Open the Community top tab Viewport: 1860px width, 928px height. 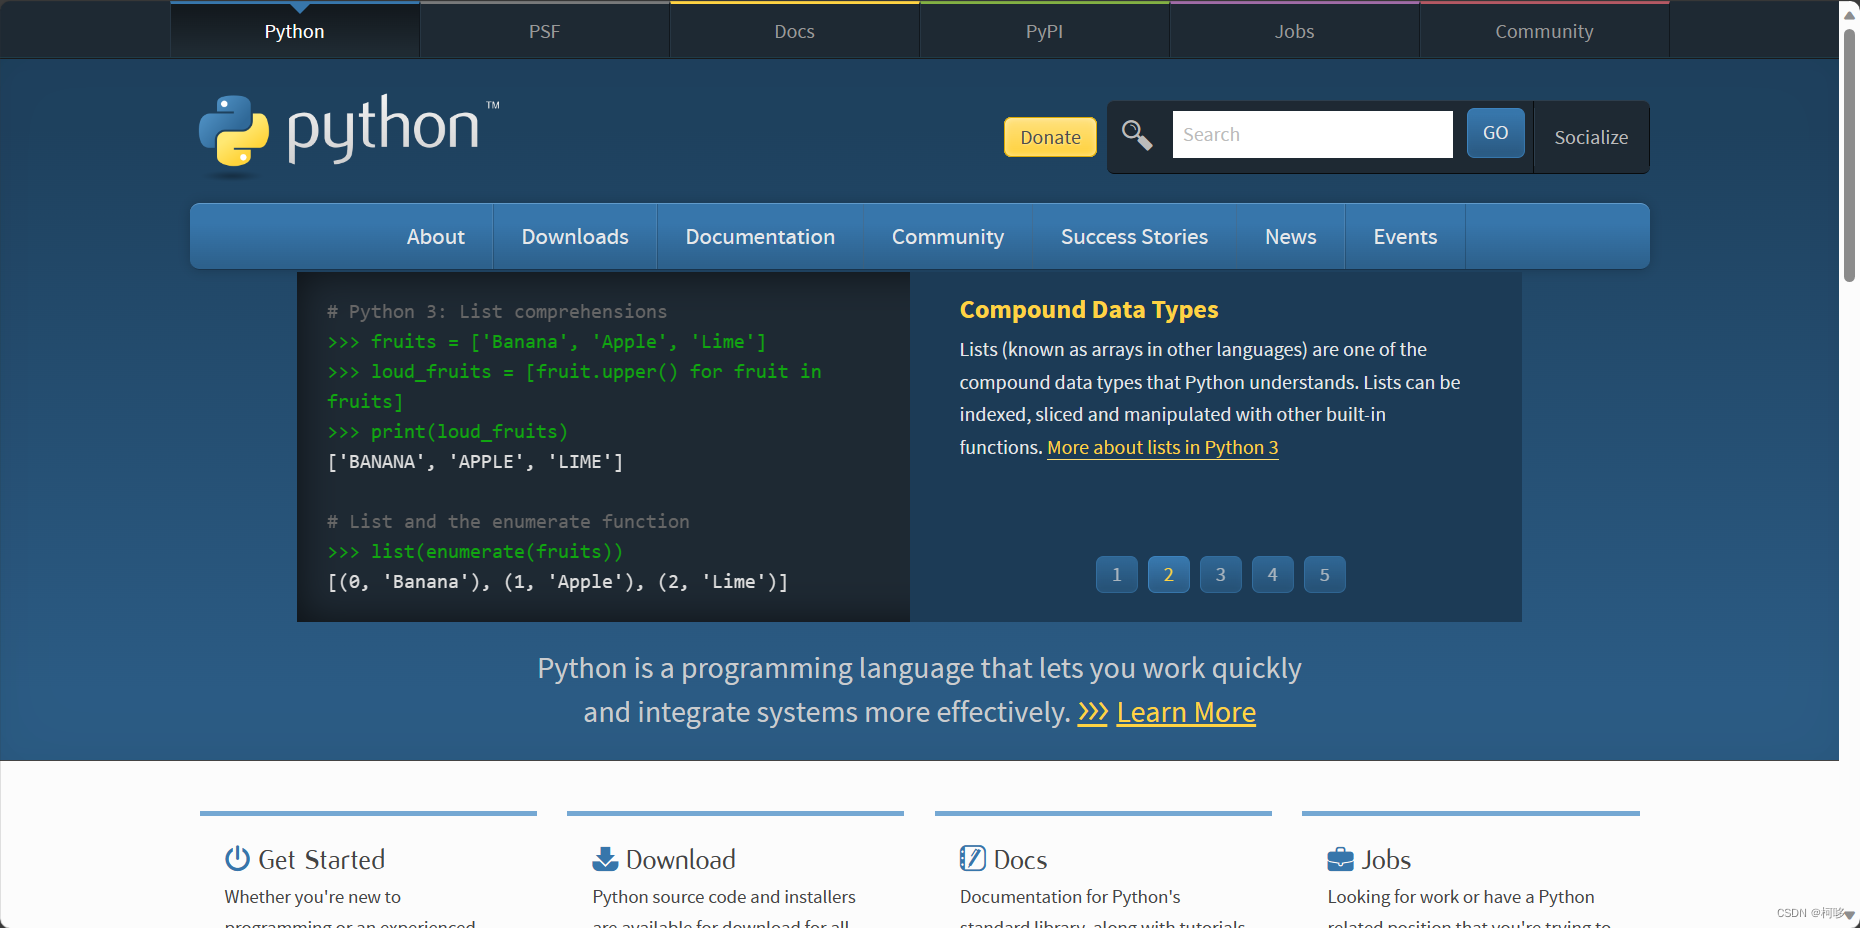click(x=1545, y=31)
